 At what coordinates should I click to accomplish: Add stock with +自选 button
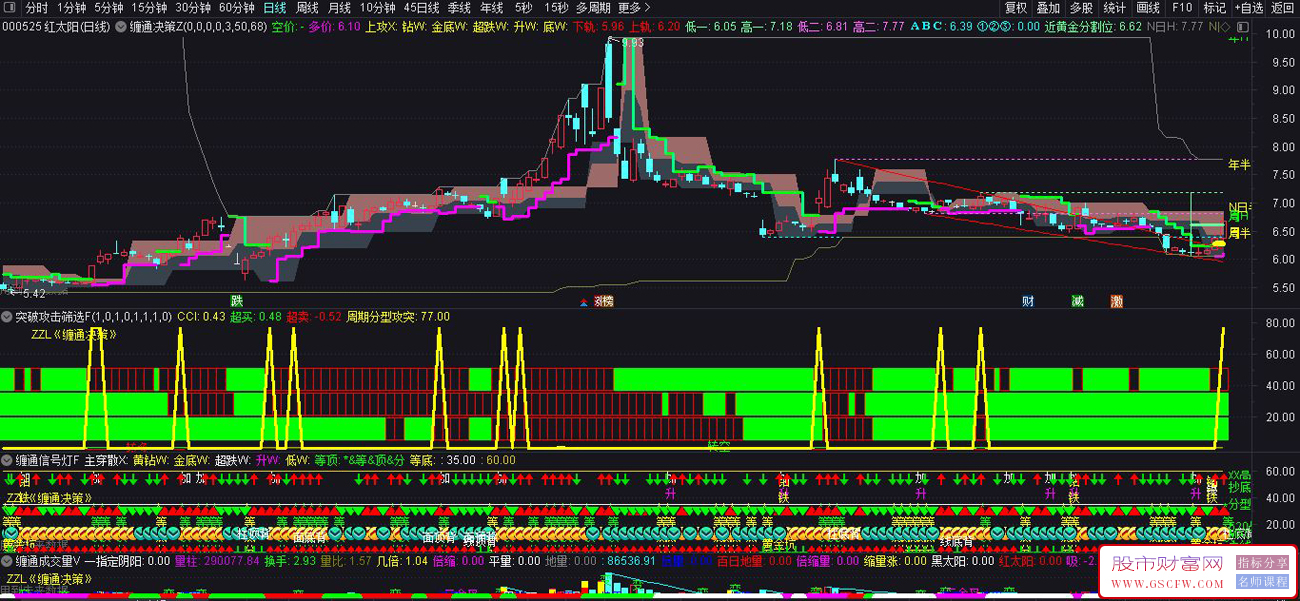1247,8
